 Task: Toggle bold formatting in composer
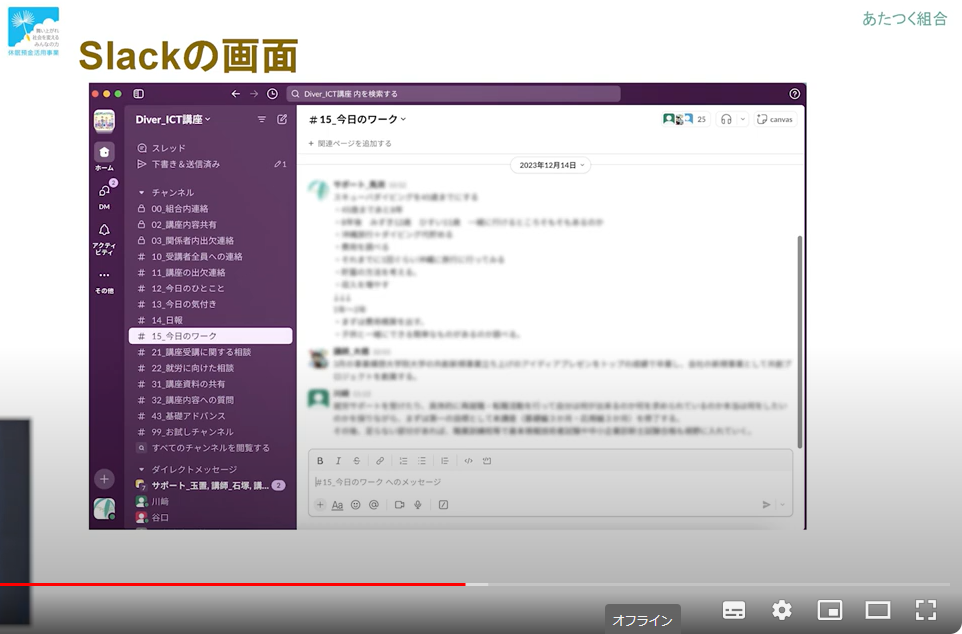(x=320, y=461)
